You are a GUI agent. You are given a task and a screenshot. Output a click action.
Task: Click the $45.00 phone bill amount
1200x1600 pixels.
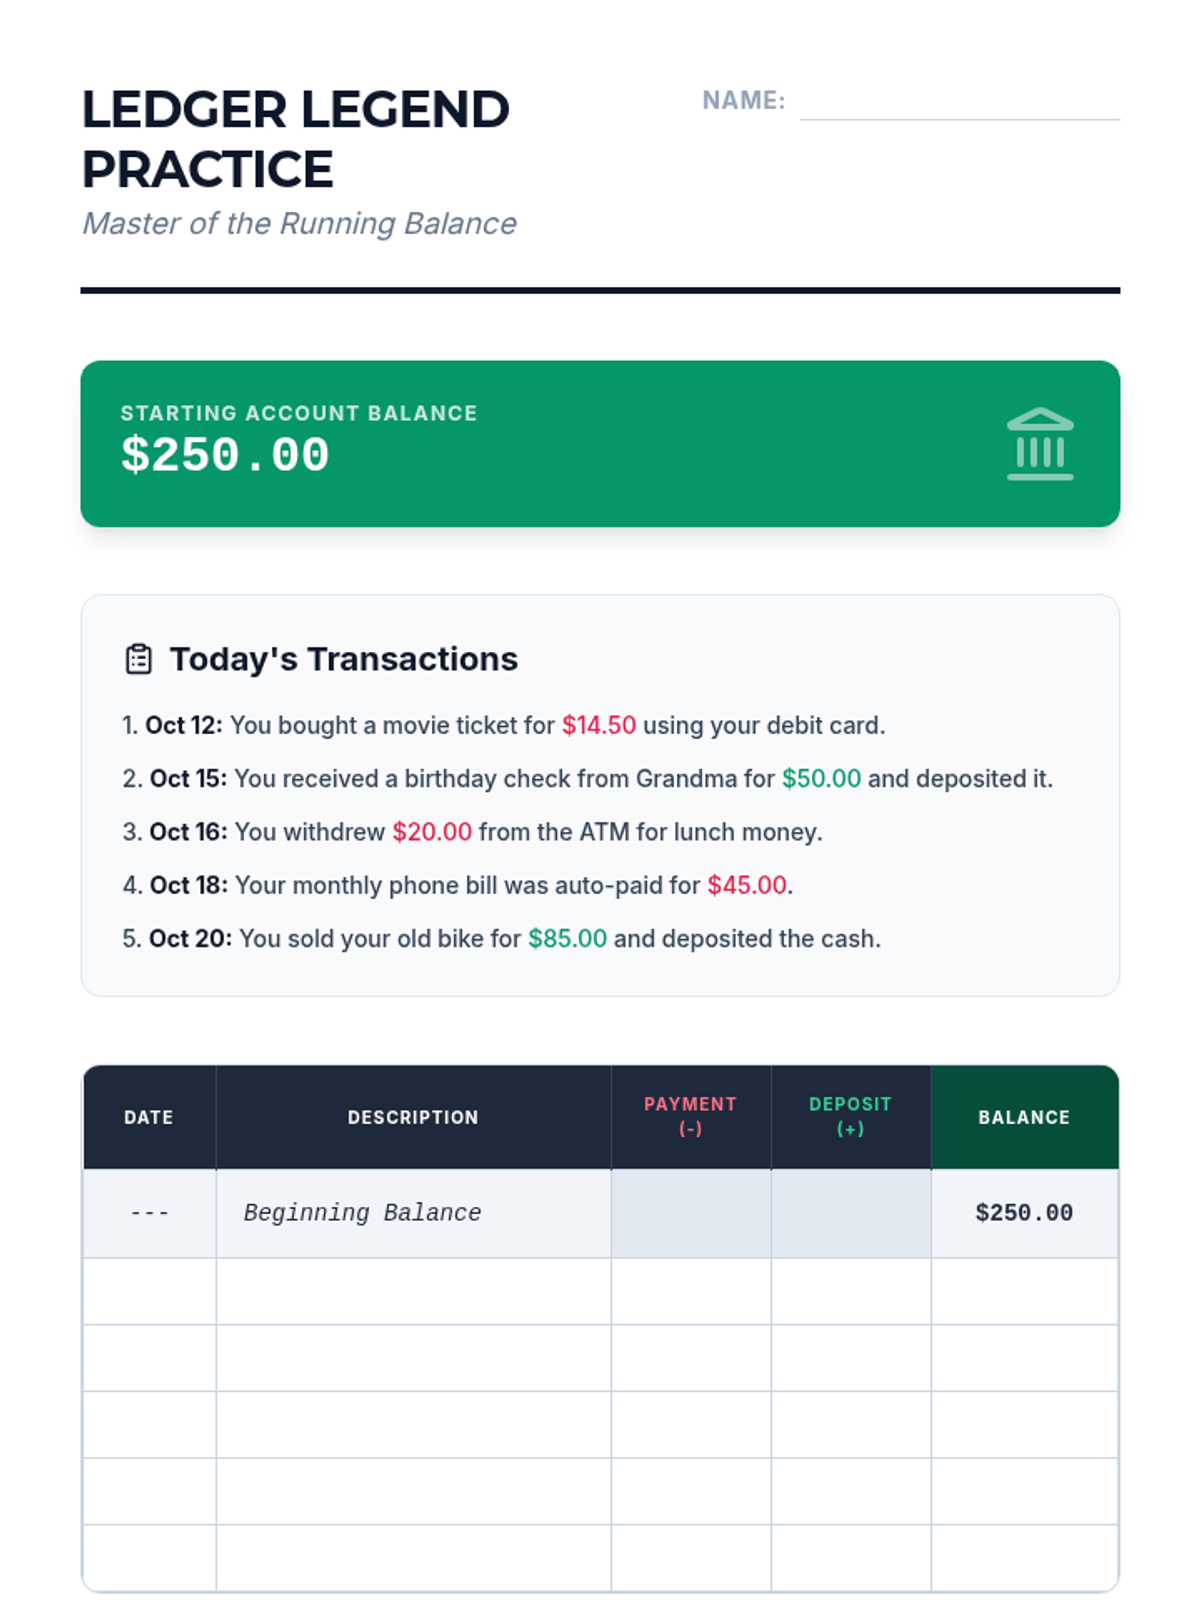747,885
